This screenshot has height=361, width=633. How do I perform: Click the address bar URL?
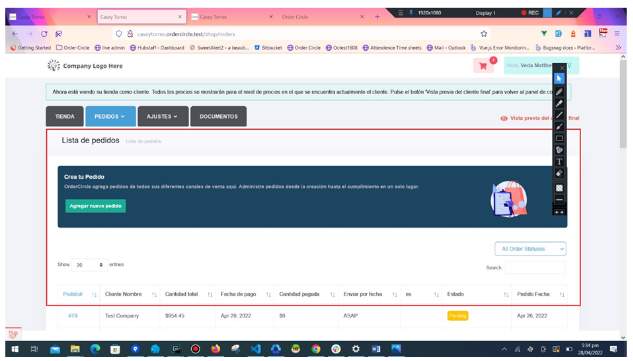pos(186,34)
